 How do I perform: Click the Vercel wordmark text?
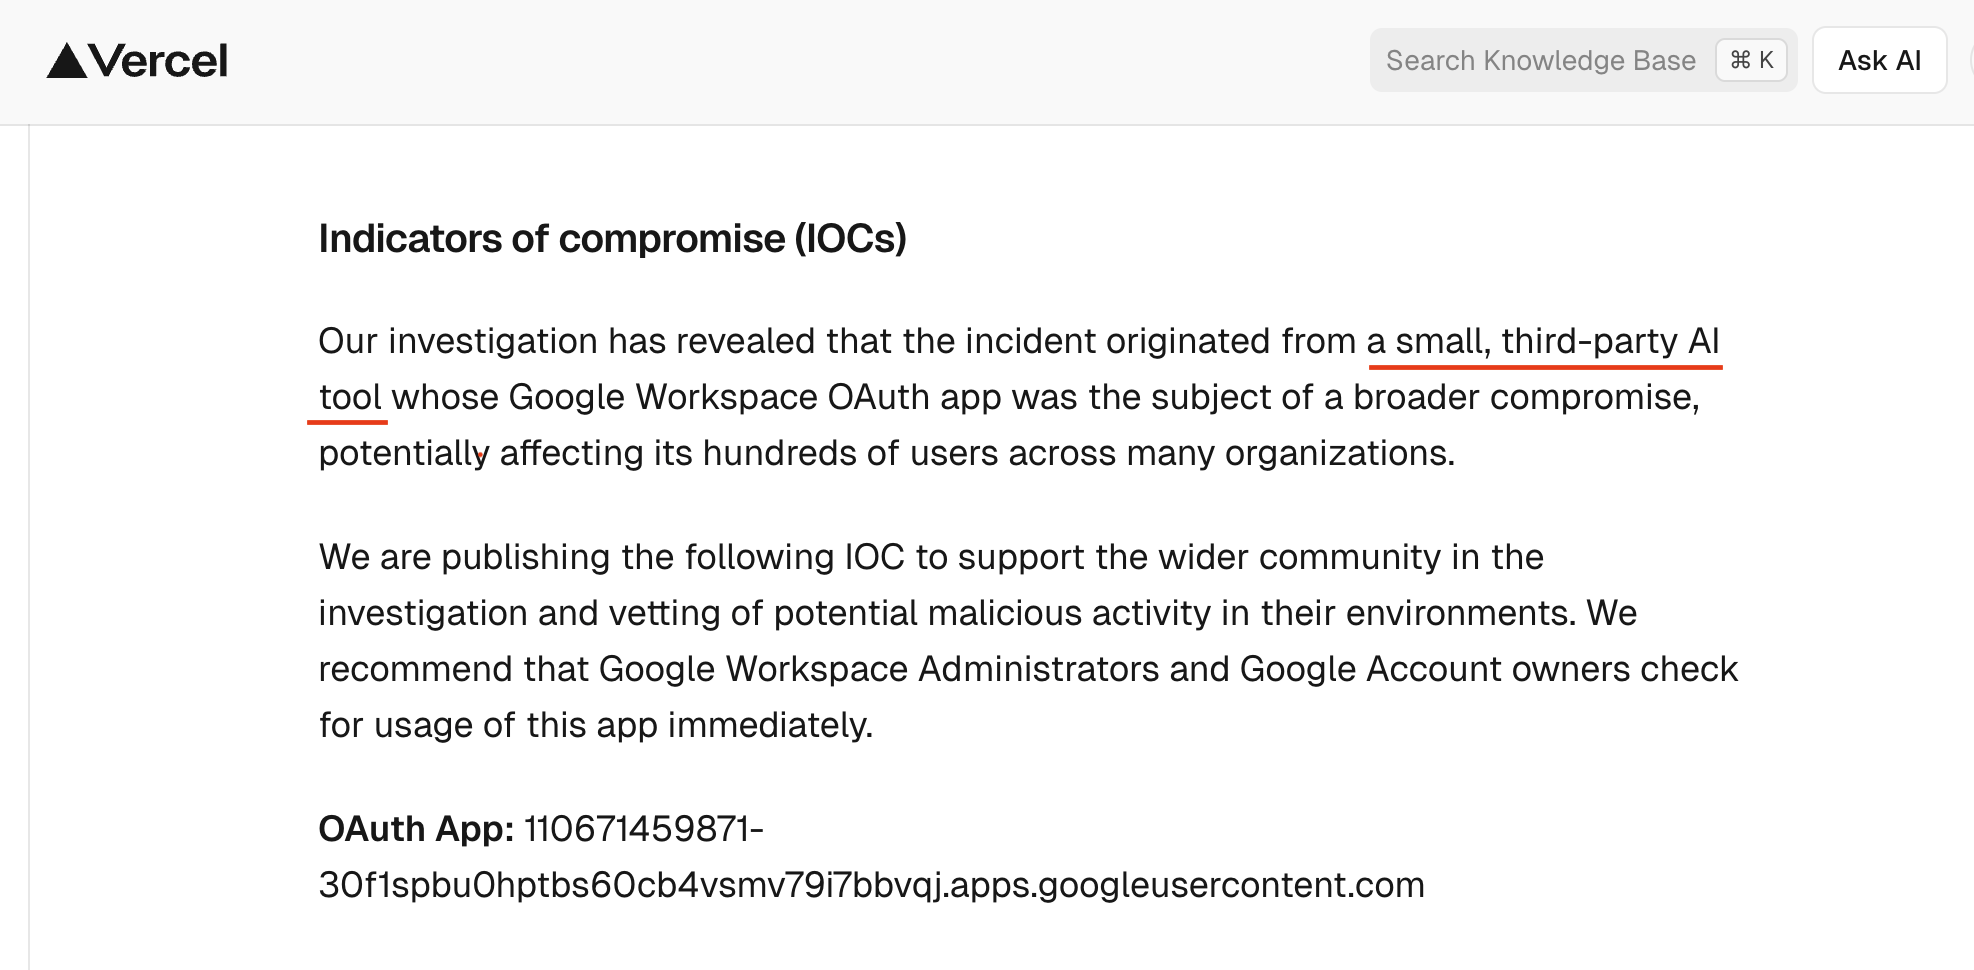click(x=159, y=61)
